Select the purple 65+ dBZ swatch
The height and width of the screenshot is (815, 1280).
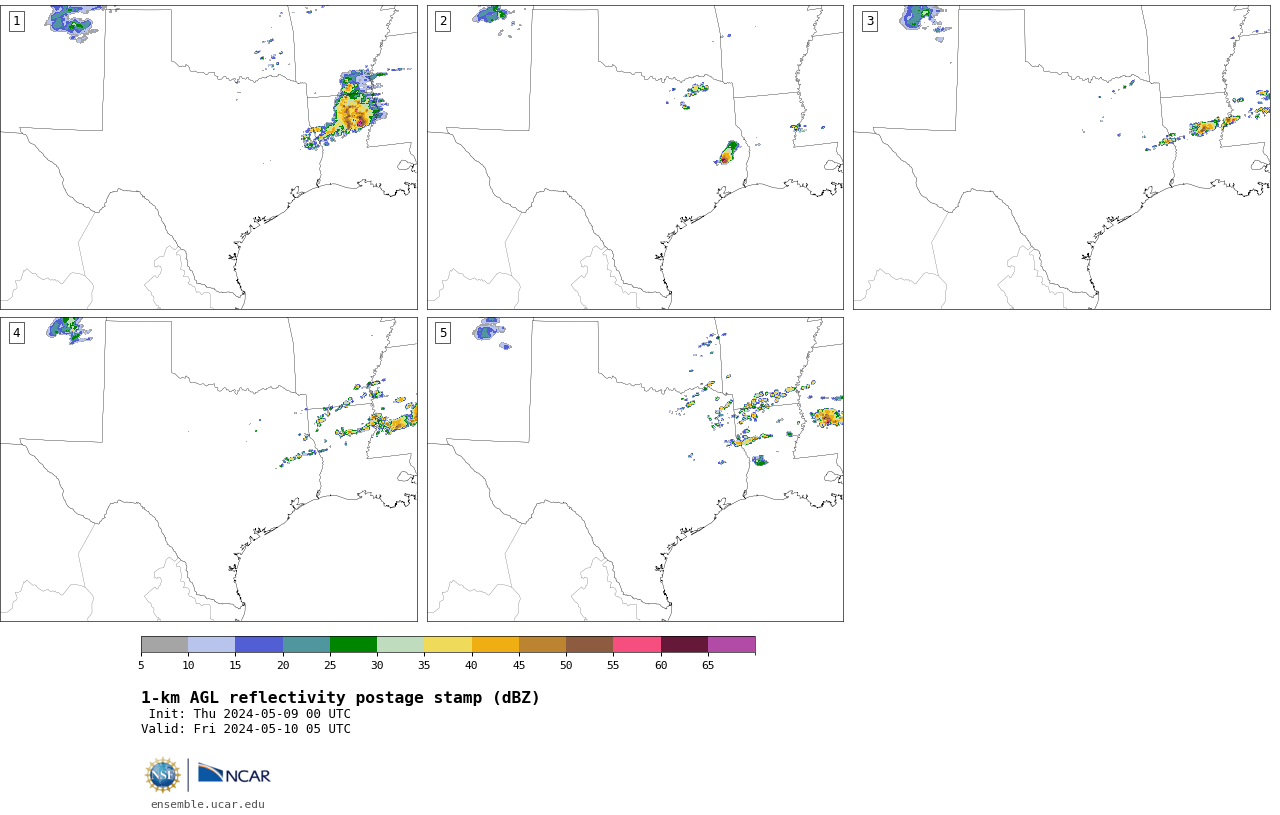click(732, 644)
